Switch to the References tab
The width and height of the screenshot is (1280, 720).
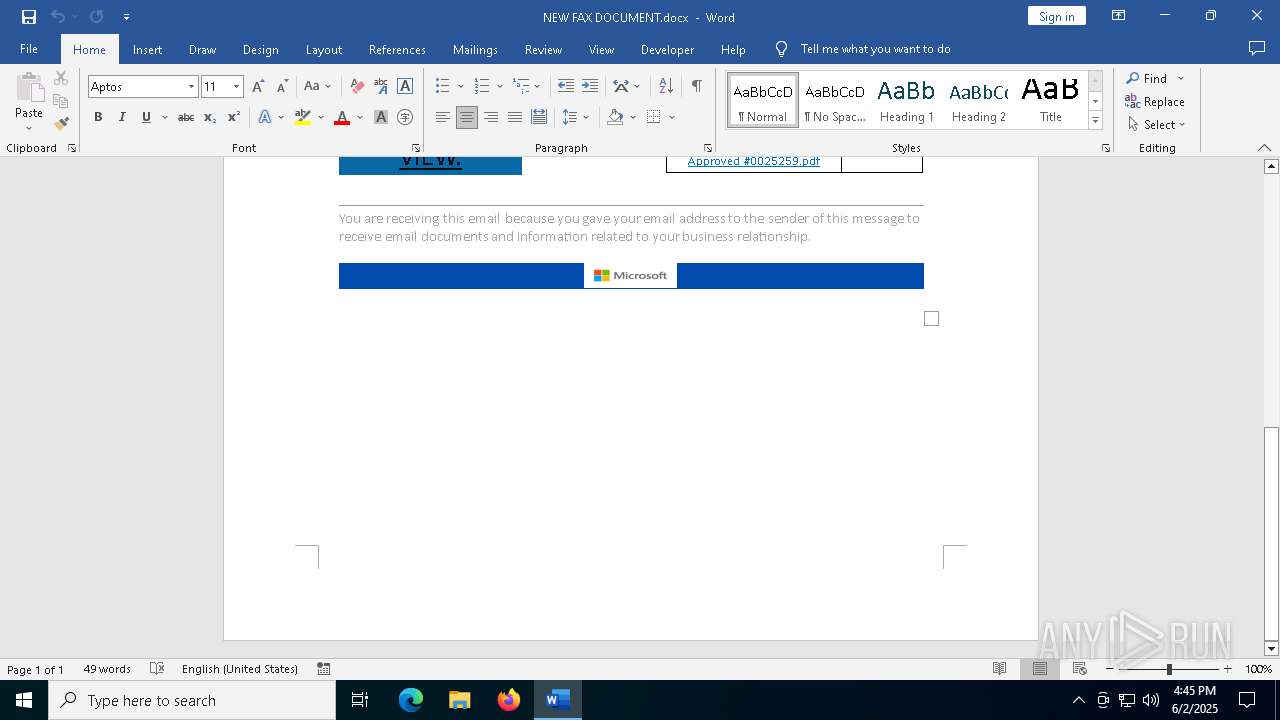pyautogui.click(x=397, y=49)
